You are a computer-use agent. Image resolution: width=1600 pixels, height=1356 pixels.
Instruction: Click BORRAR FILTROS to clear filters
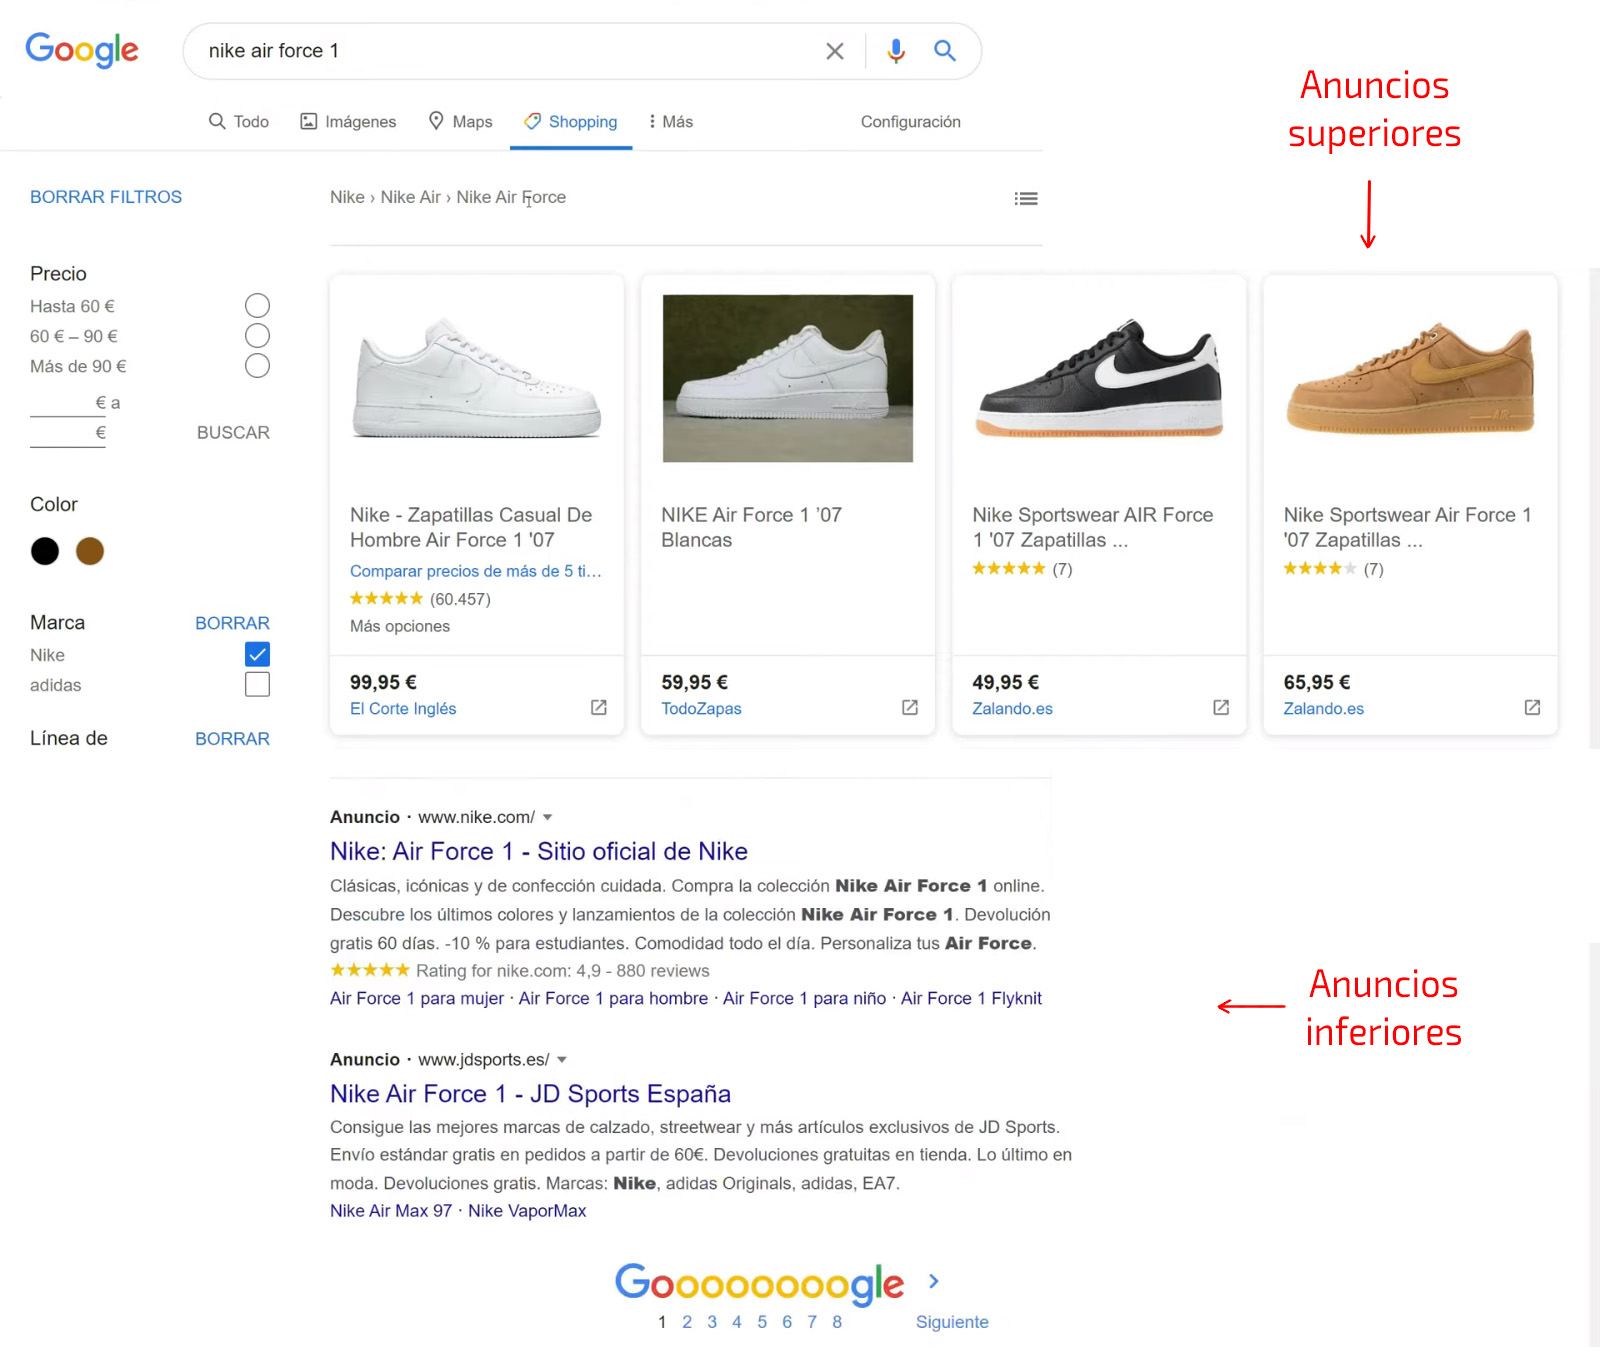106,197
